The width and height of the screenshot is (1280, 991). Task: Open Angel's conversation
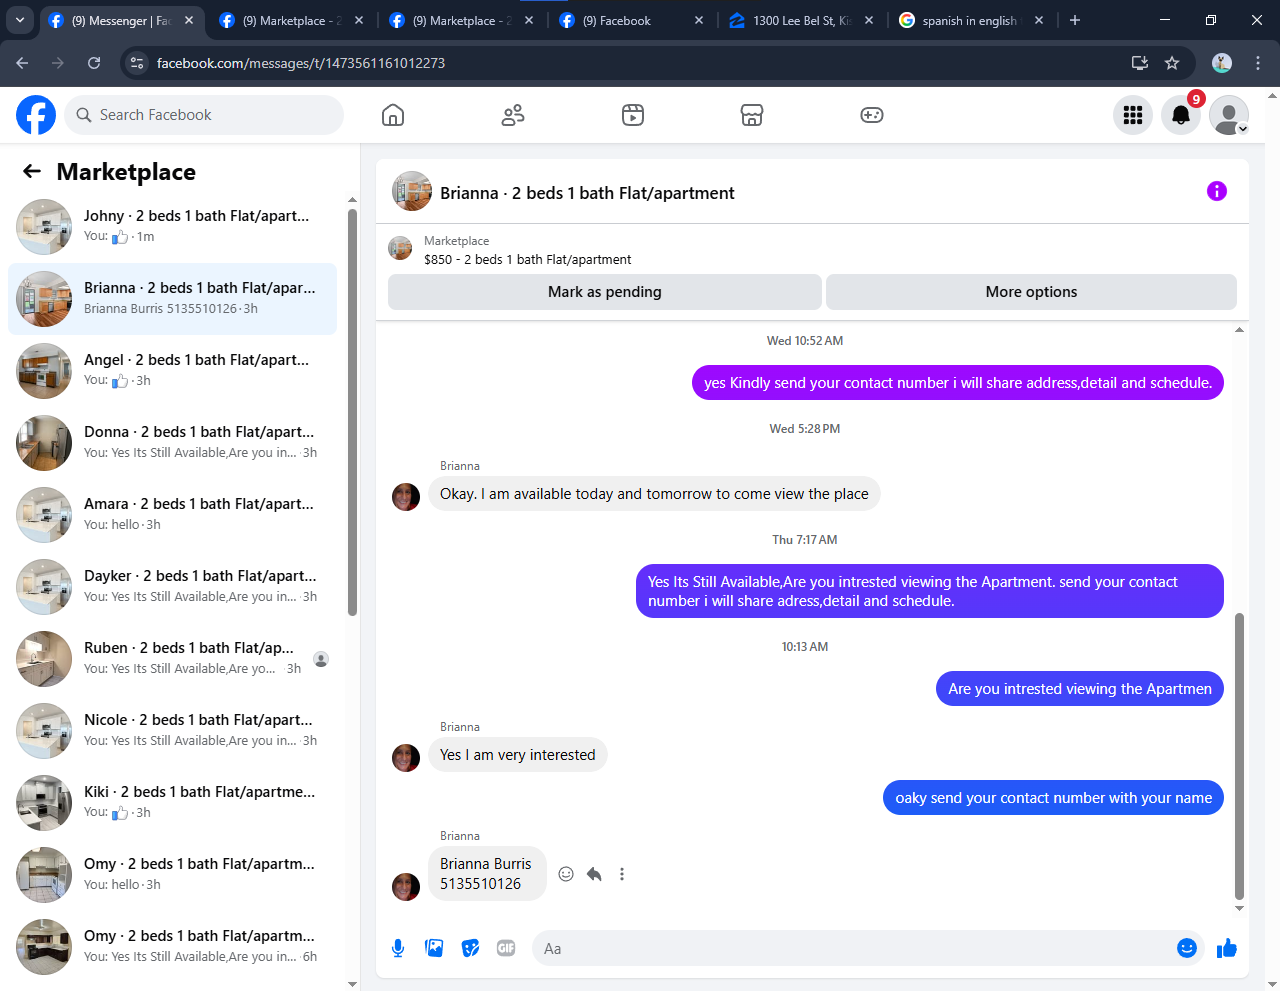(172, 371)
